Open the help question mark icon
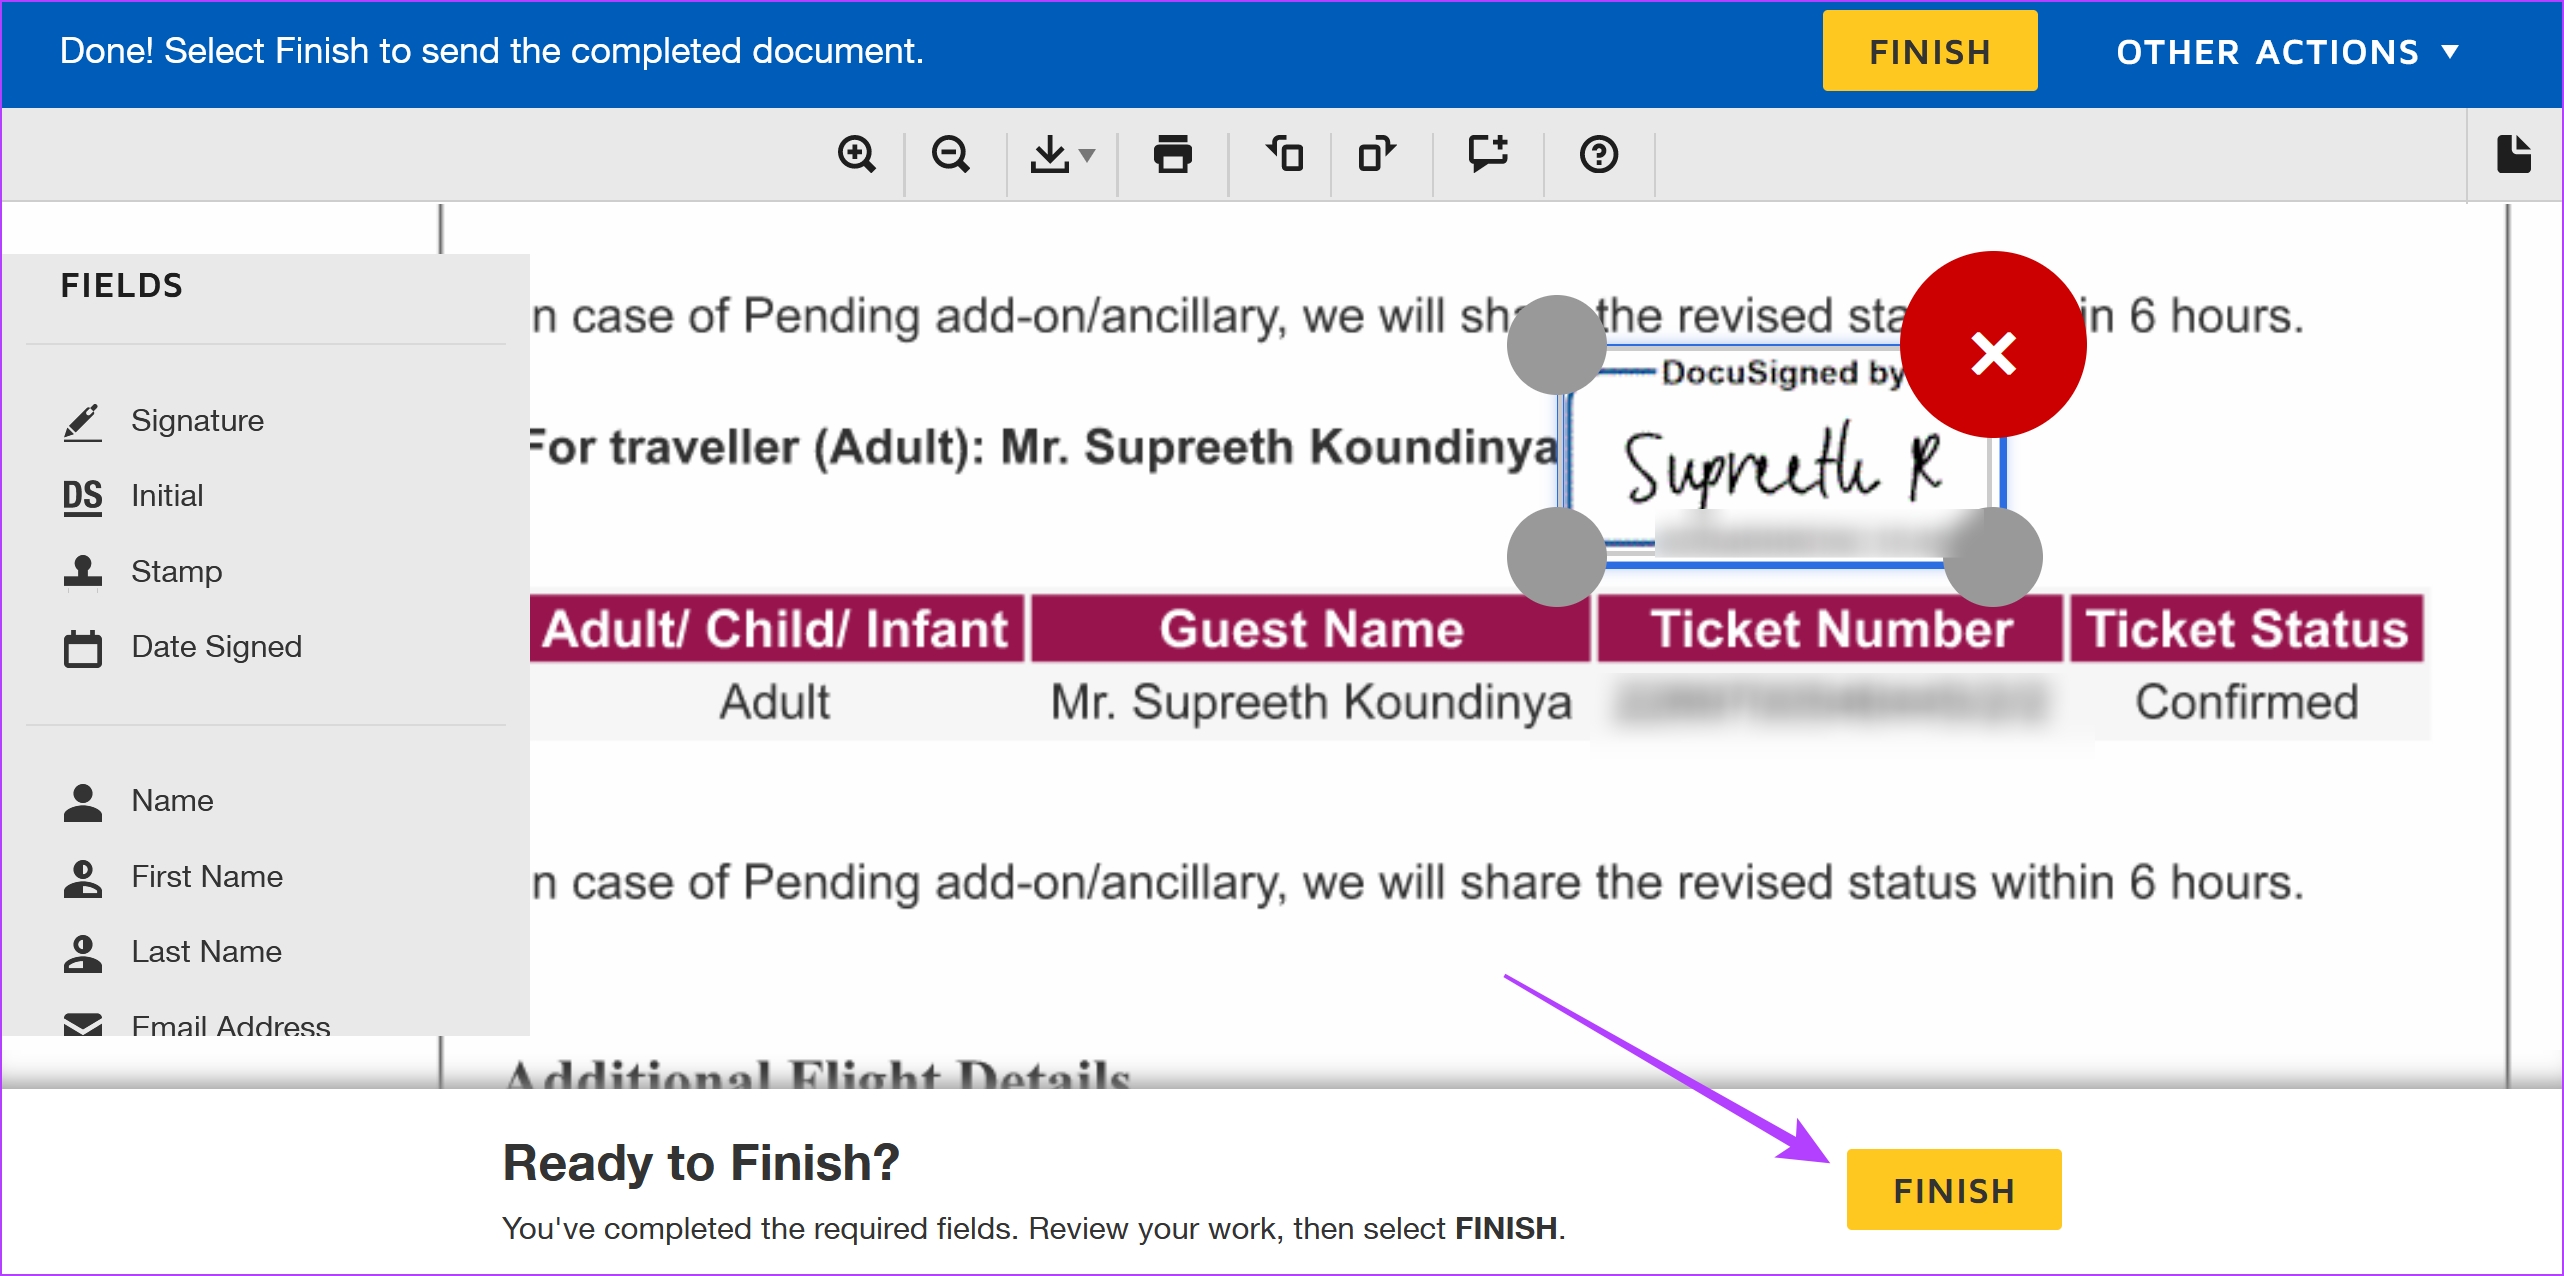This screenshot has height=1276, width=2564. point(1598,155)
